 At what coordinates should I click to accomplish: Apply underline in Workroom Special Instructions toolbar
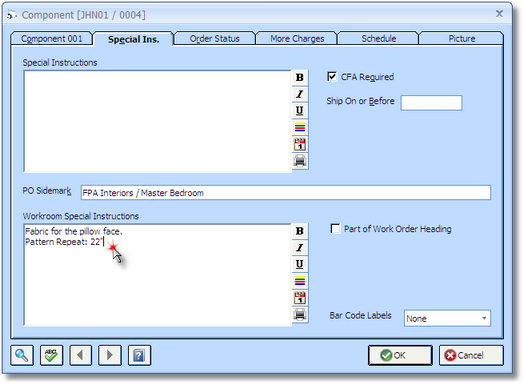[300, 264]
